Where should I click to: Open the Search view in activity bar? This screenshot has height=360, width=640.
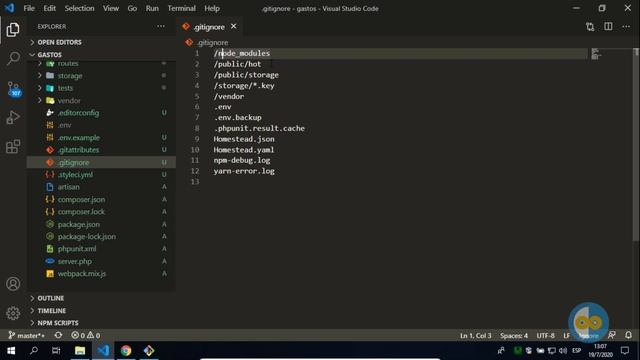click(x=13, y=59)
